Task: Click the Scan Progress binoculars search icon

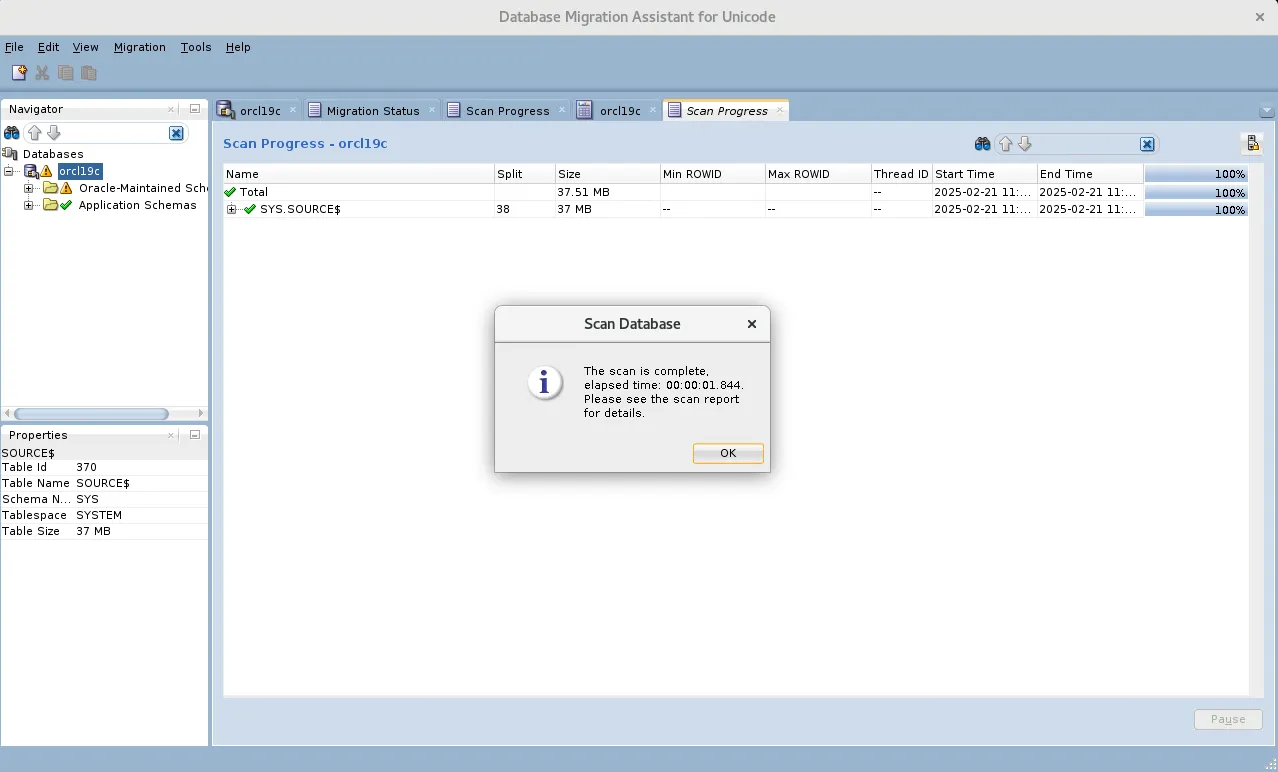Action: point(982,144)
